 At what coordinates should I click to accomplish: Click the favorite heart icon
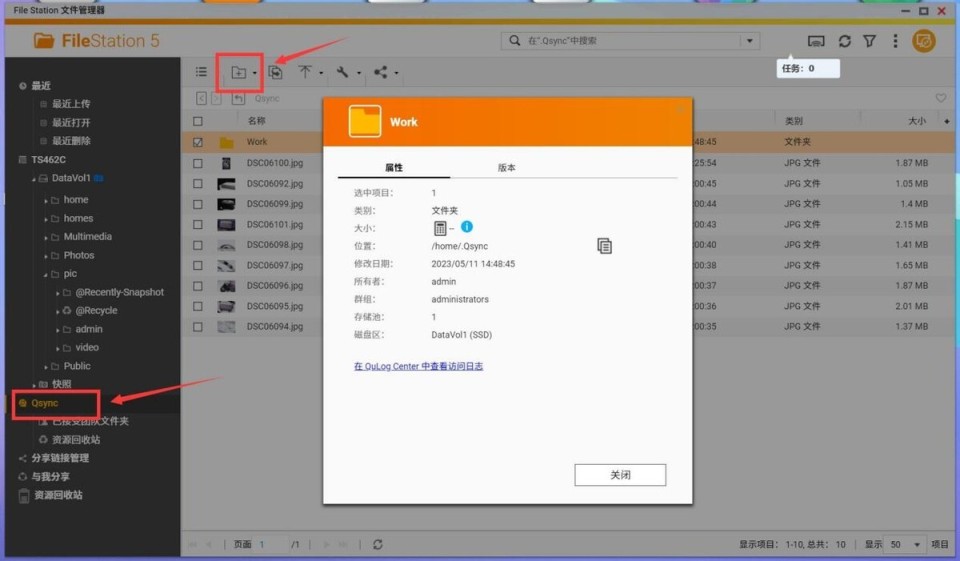point(940,98)
